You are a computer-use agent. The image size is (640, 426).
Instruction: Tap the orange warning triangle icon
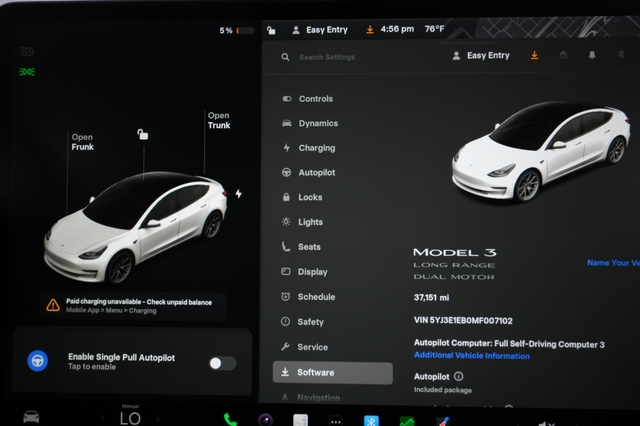(53, 305)
